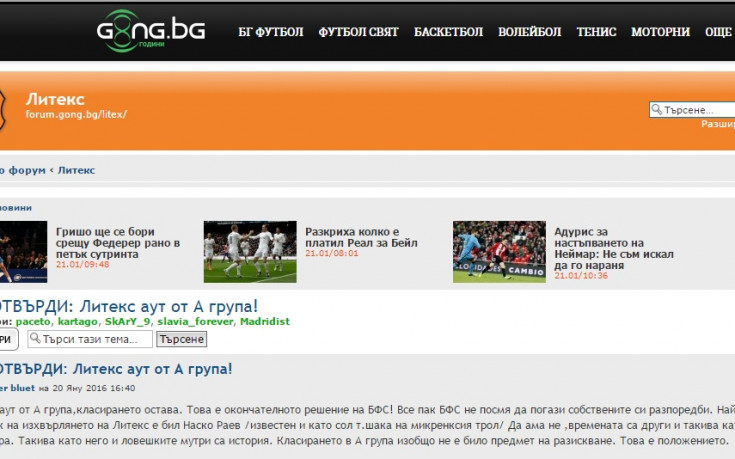
Task: Click the partially visible reply button
Action: click(x=8, y=339)
